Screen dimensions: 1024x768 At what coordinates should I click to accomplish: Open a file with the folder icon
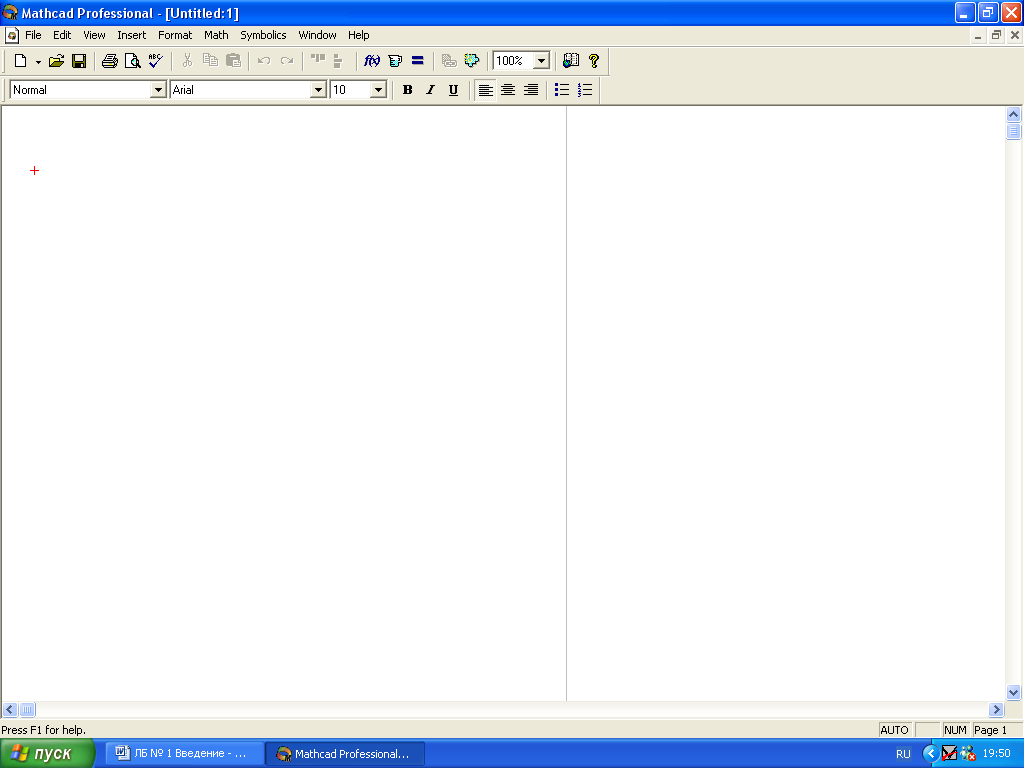[x=56, y=61]
